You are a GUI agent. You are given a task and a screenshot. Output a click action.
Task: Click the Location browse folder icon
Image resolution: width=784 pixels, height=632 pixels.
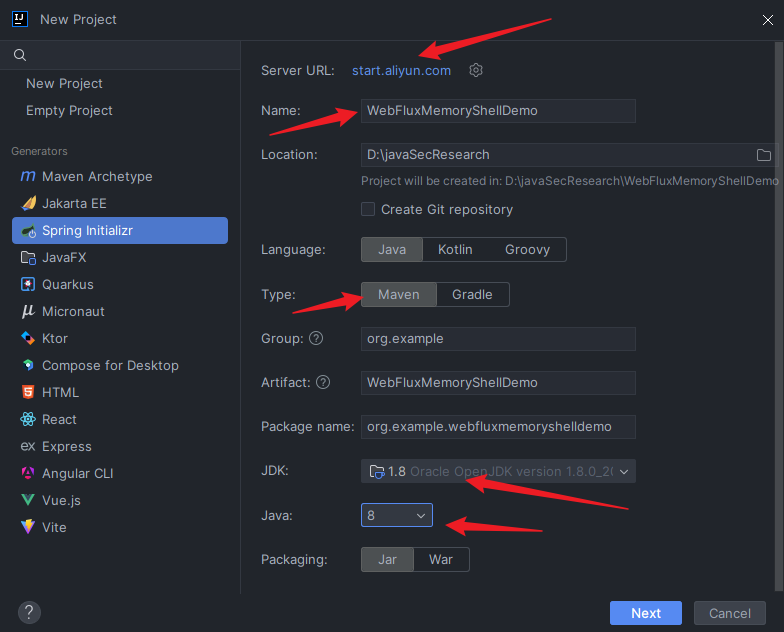click(764, 155)
